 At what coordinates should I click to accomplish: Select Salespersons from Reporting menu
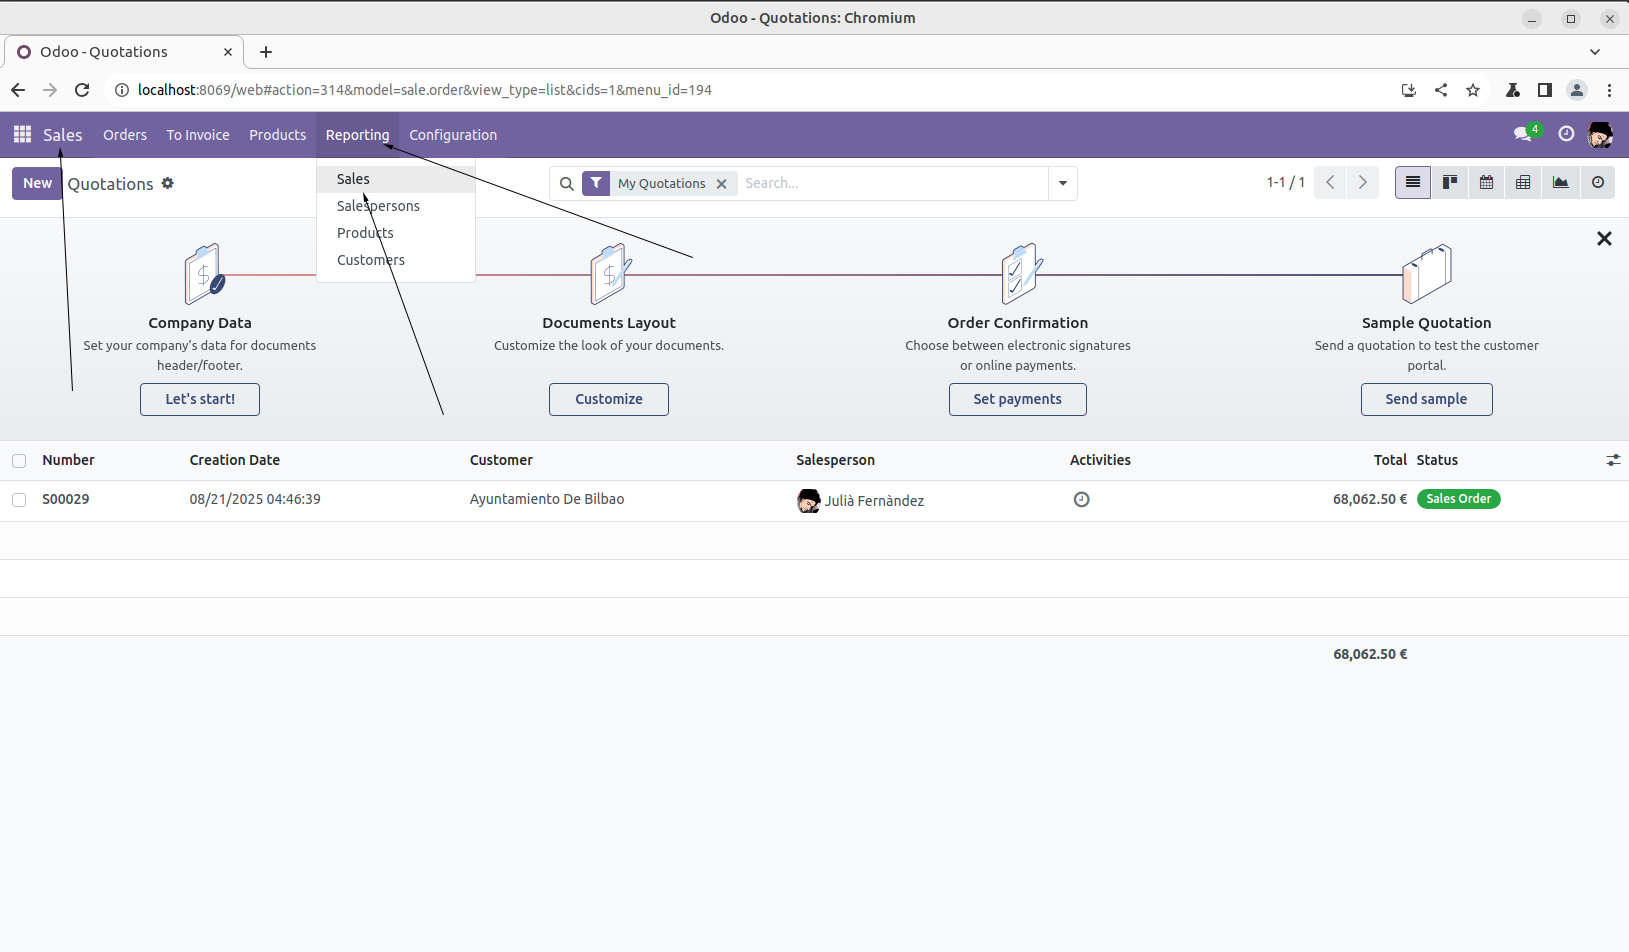coord(378,206)
